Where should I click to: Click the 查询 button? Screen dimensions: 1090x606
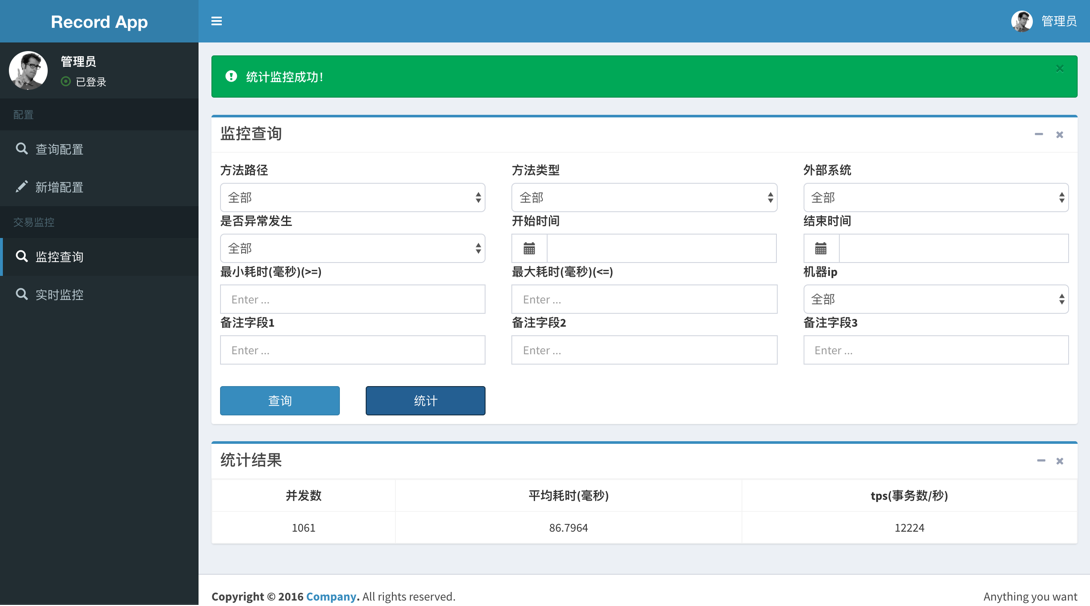(x=279, y=400)
